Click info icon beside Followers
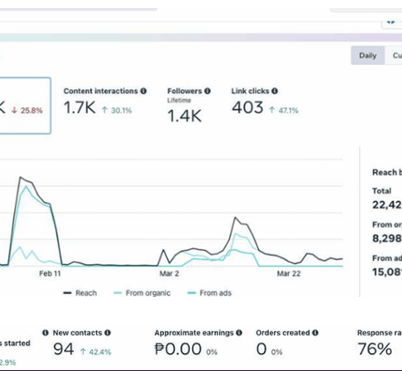 207,91
